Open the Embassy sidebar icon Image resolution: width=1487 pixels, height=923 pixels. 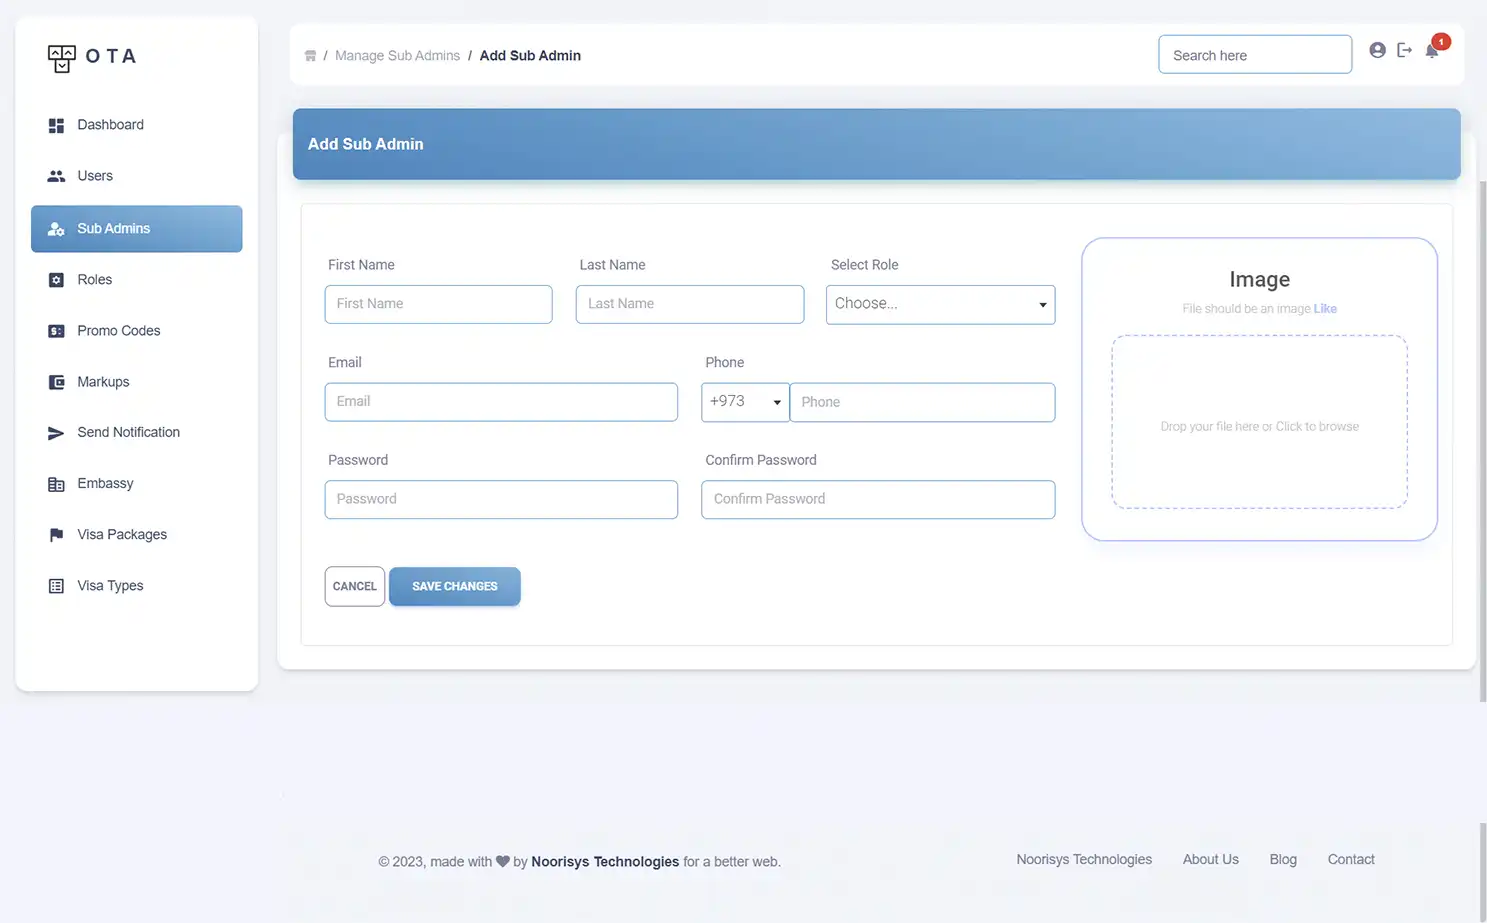[56, 483]
